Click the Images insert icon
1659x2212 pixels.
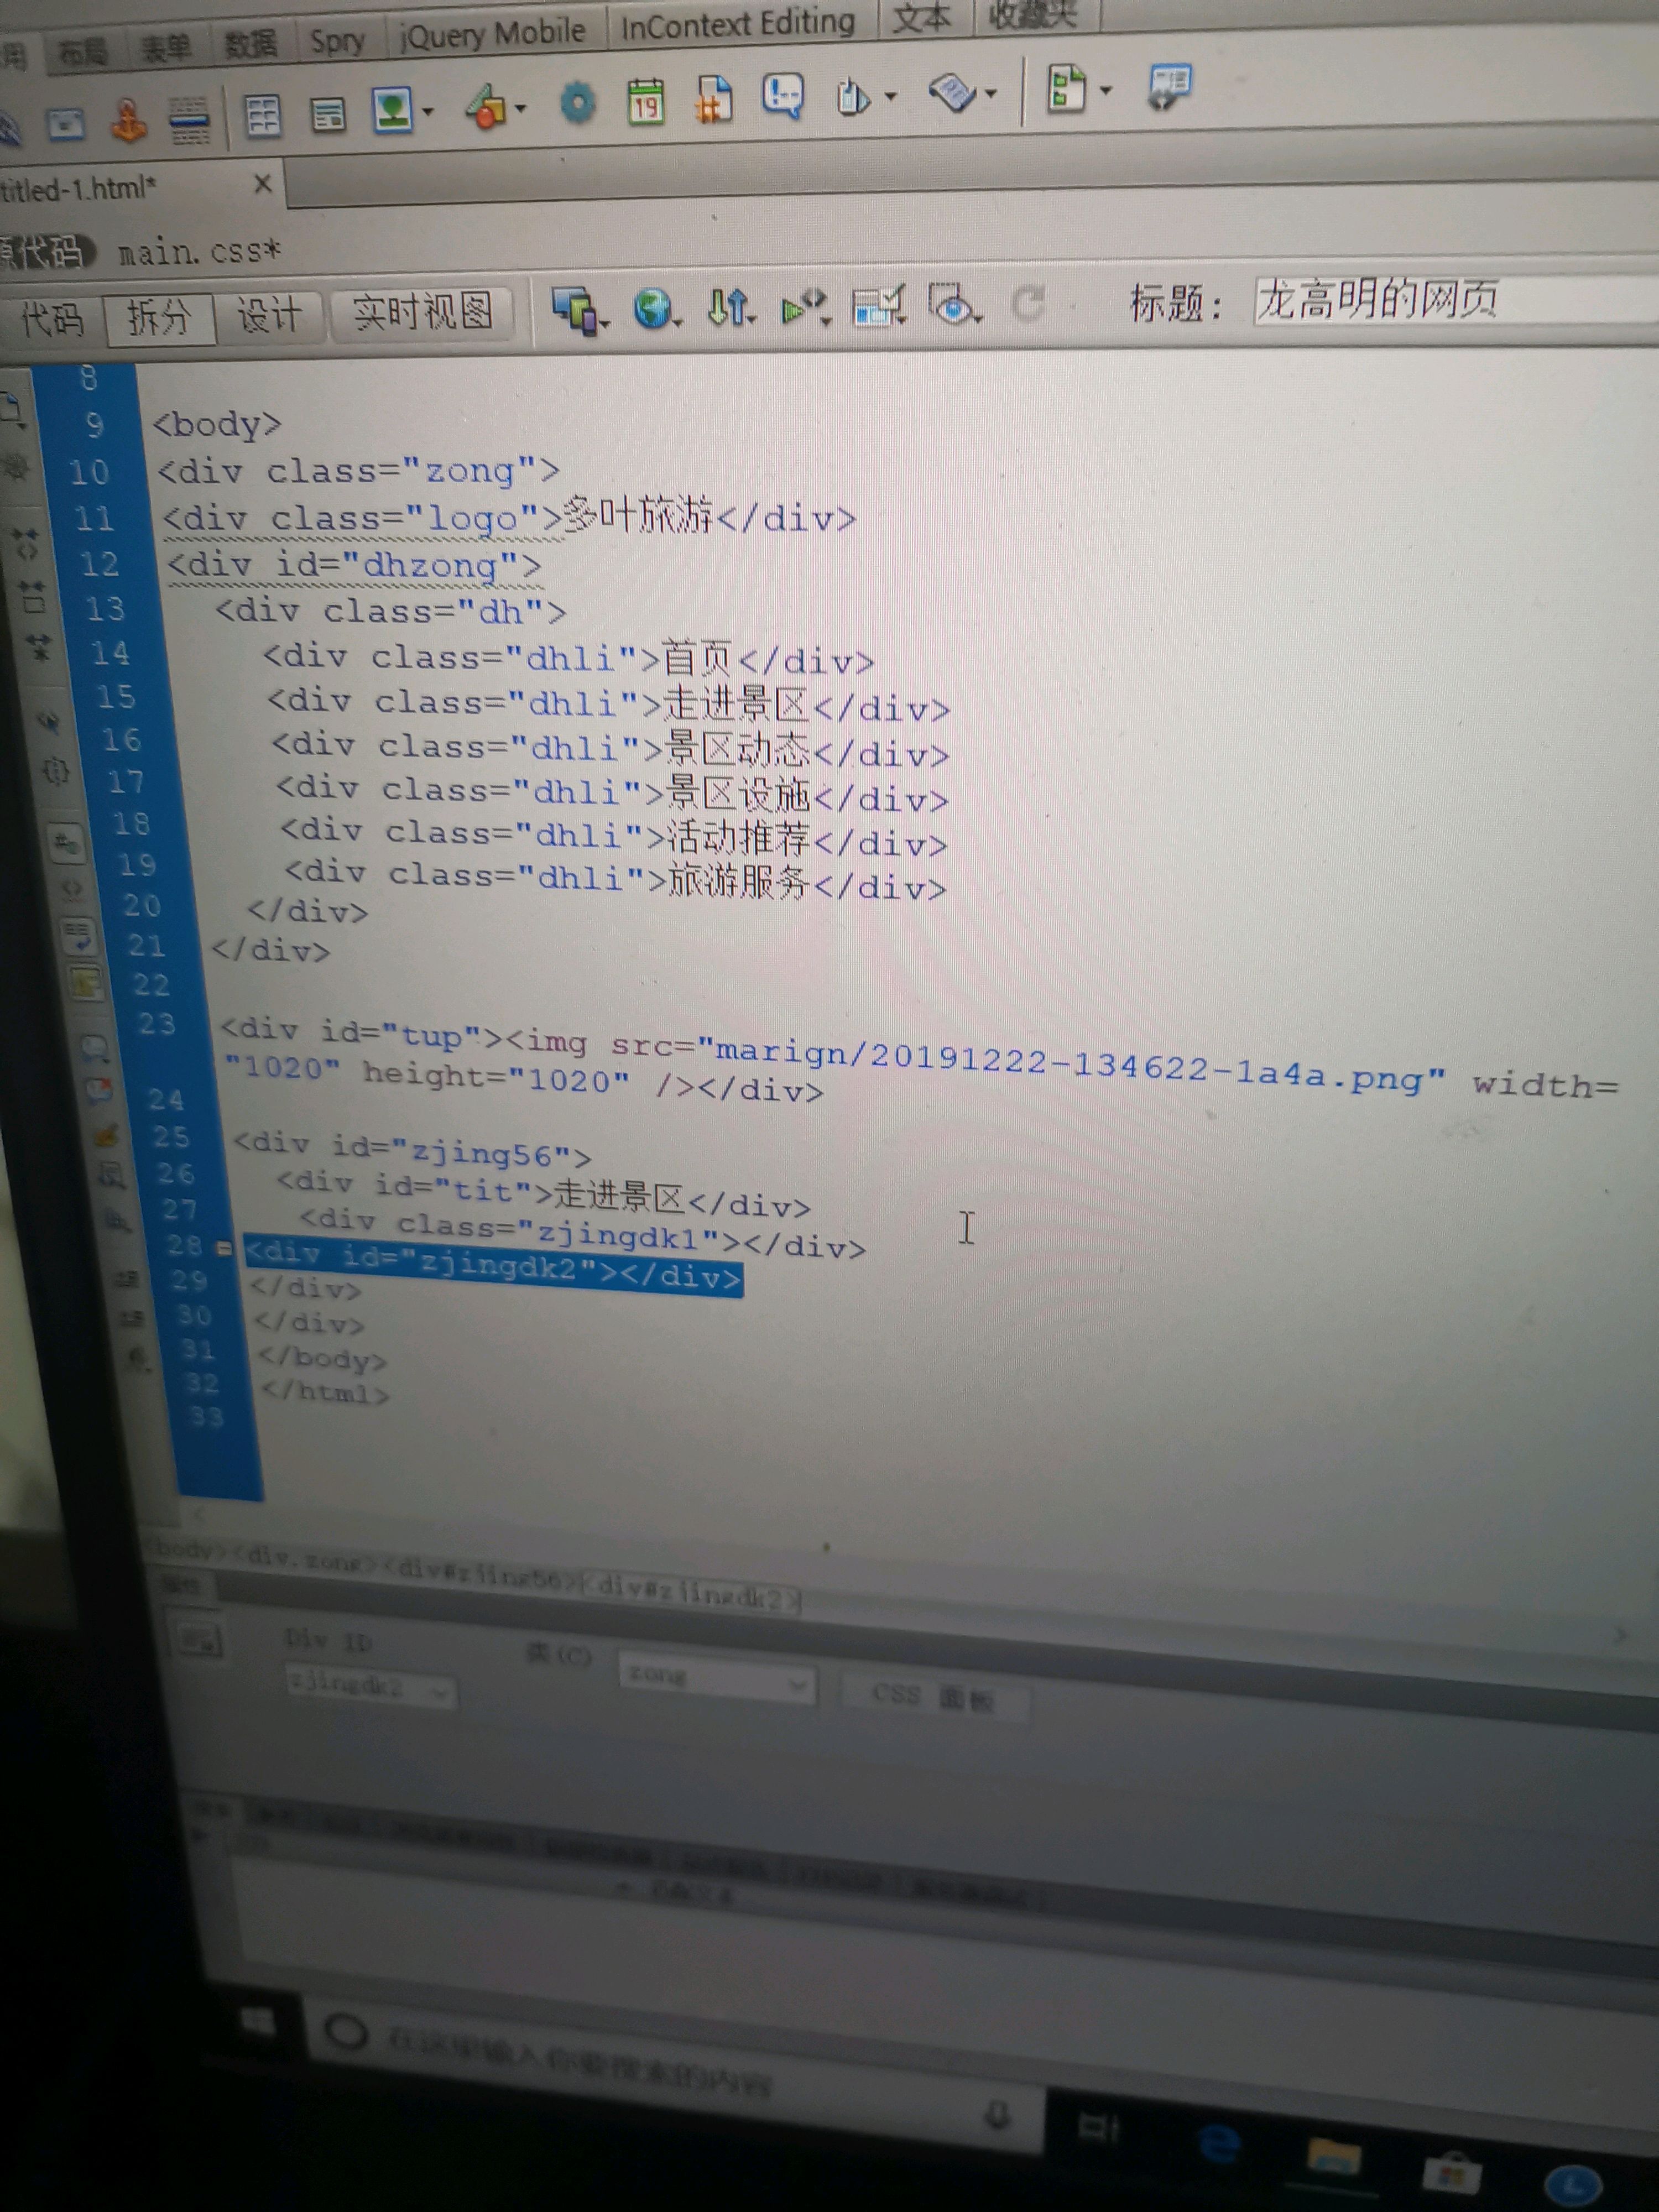tap(392, 109)
